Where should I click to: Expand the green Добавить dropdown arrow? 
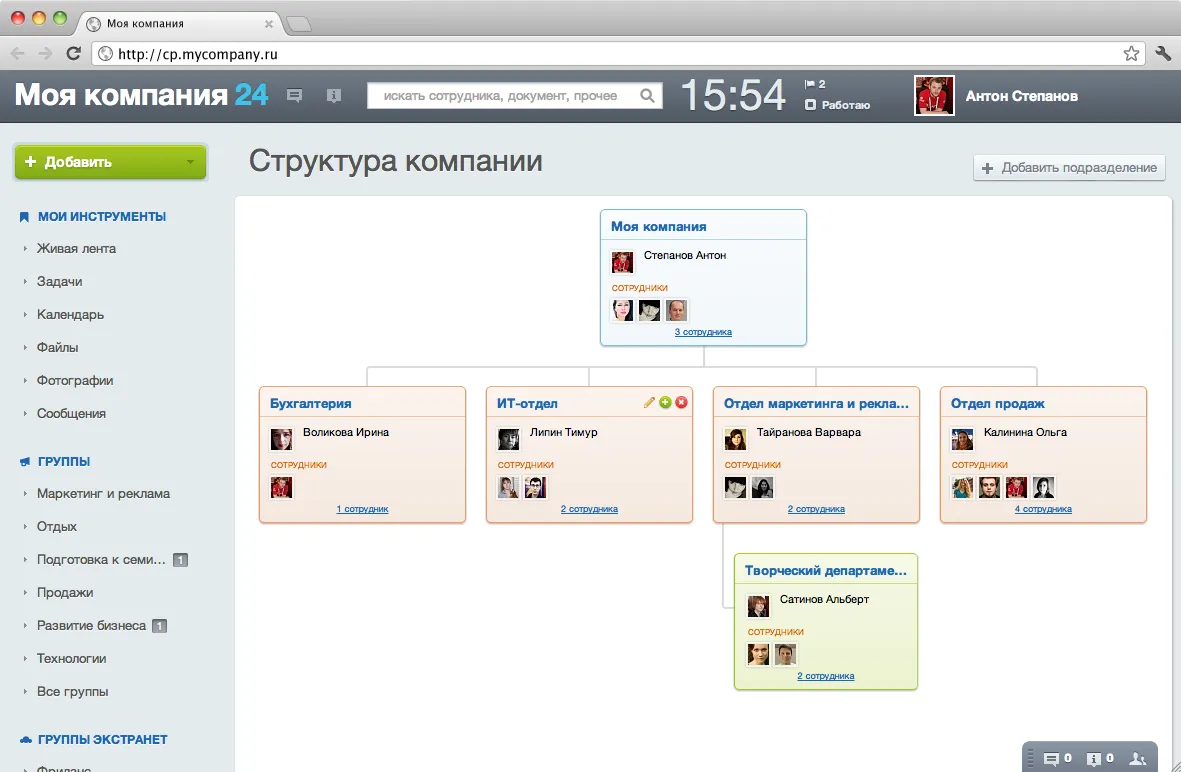coord(190,162)
